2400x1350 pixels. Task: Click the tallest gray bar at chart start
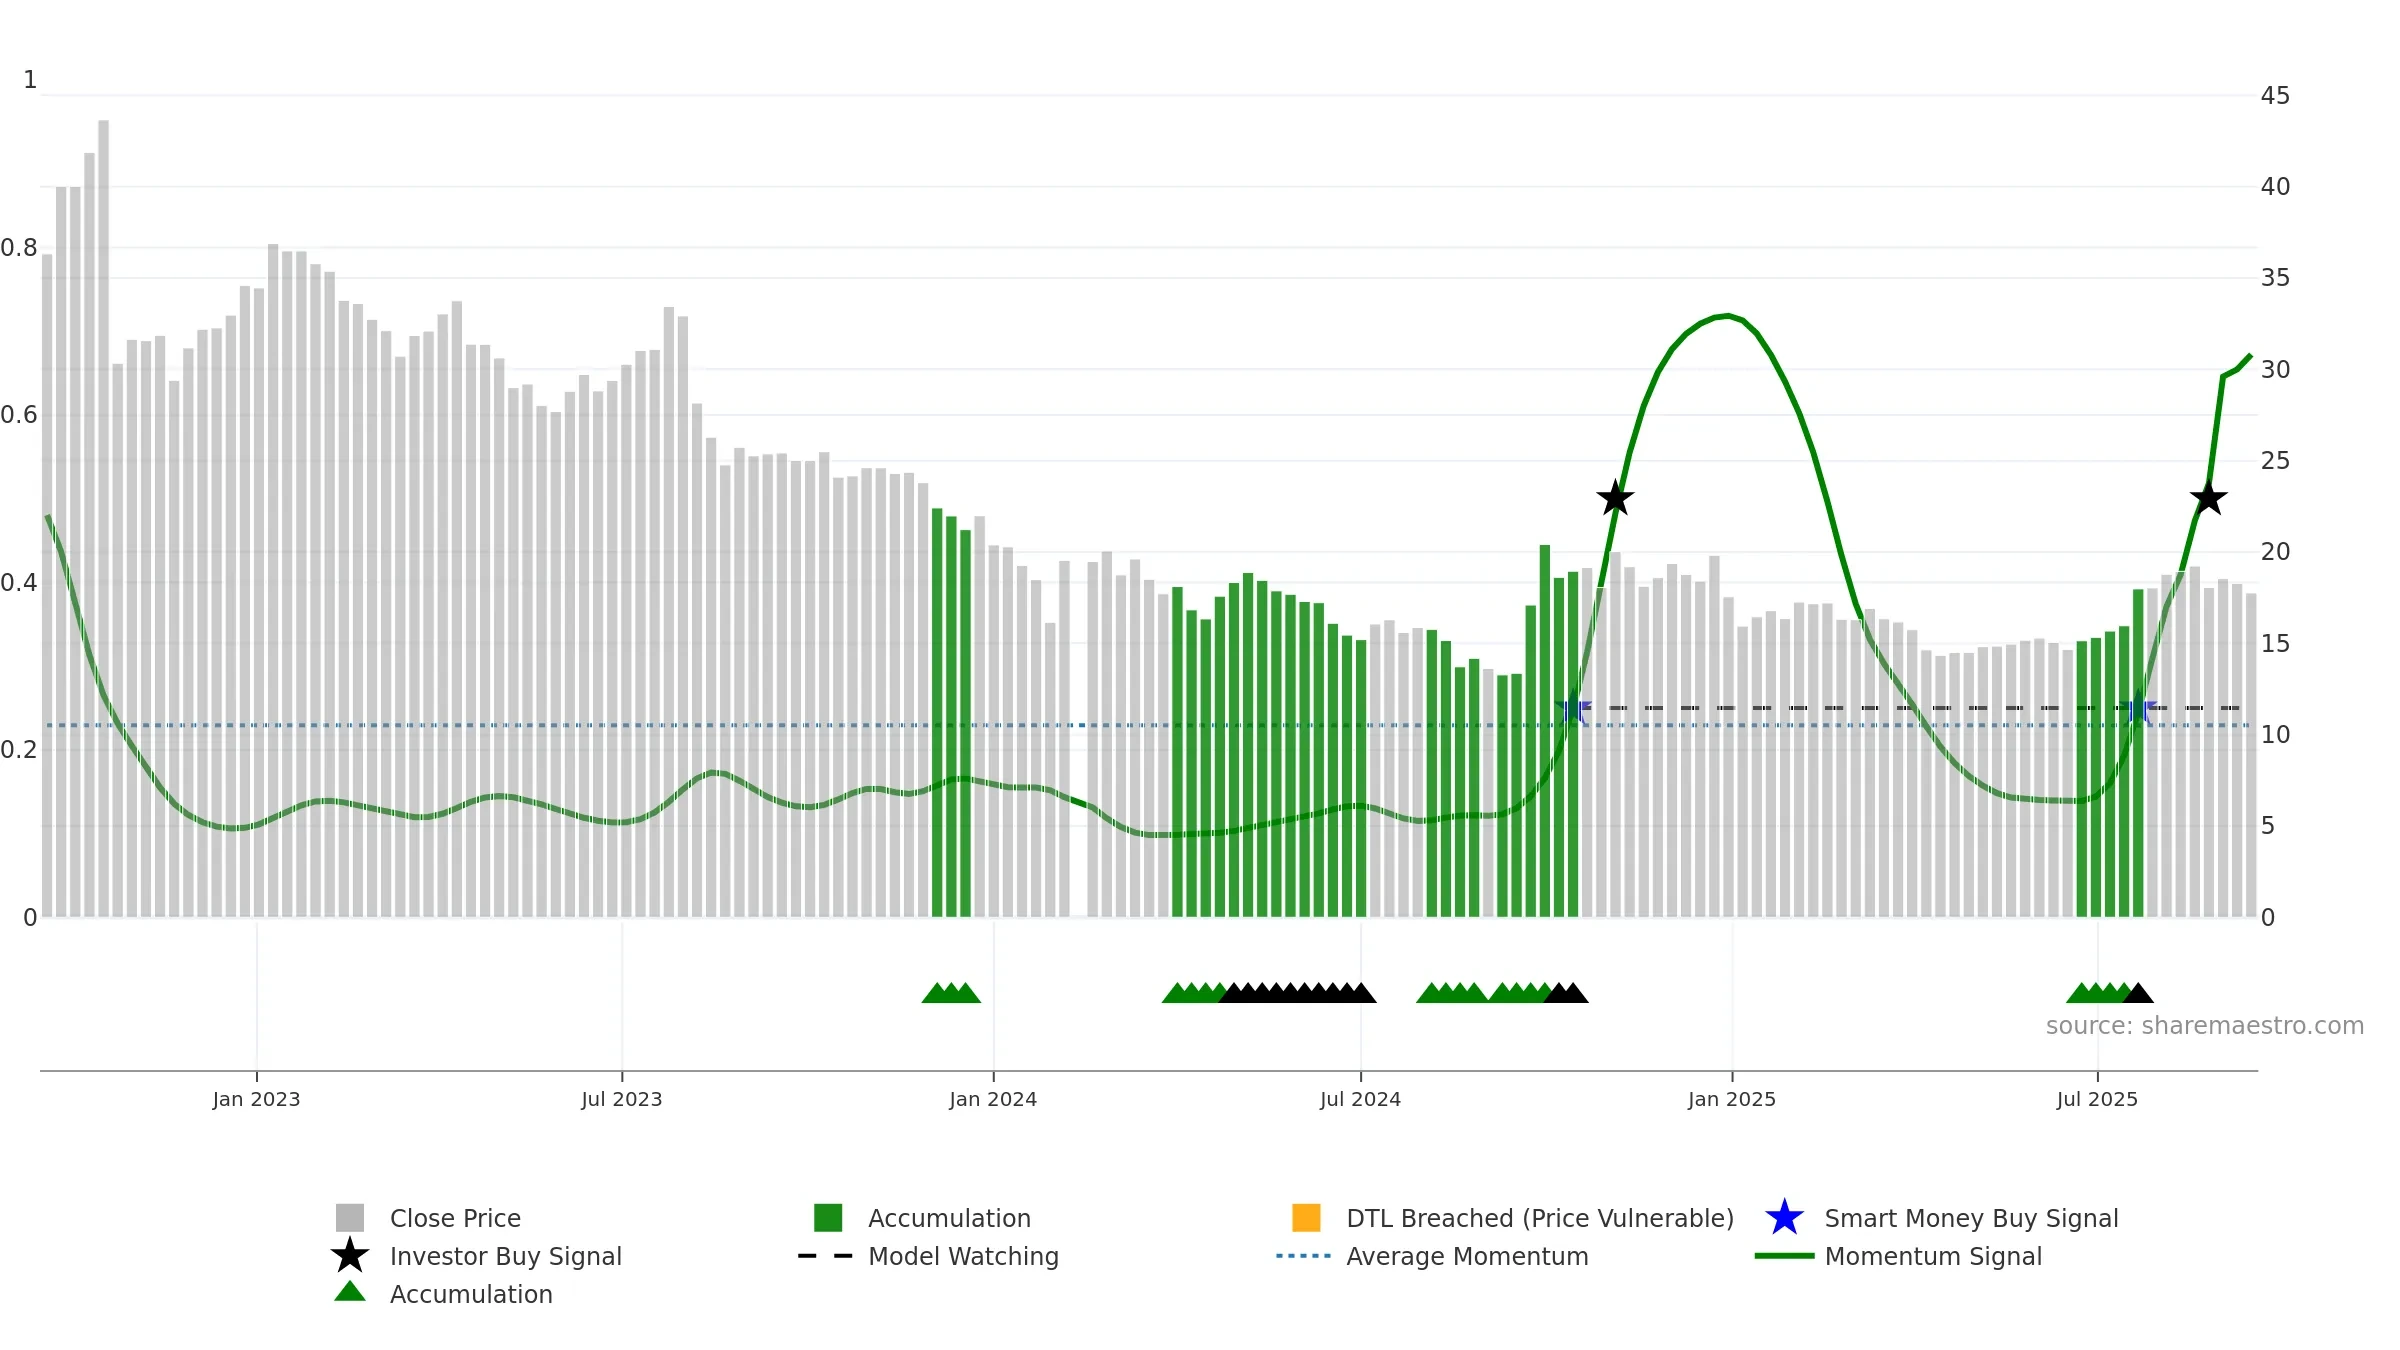pyautogui.click(x=103, y=518)
